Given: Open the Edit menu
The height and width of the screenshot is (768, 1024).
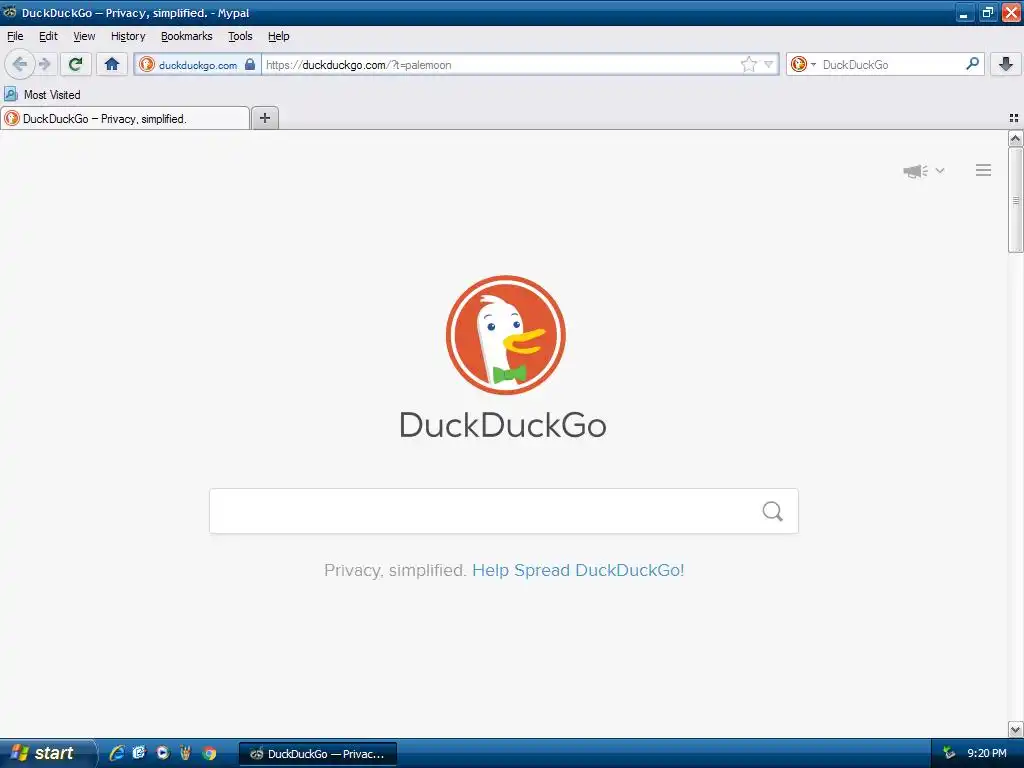Looking at the screenshot, I should tap(48, 36).
